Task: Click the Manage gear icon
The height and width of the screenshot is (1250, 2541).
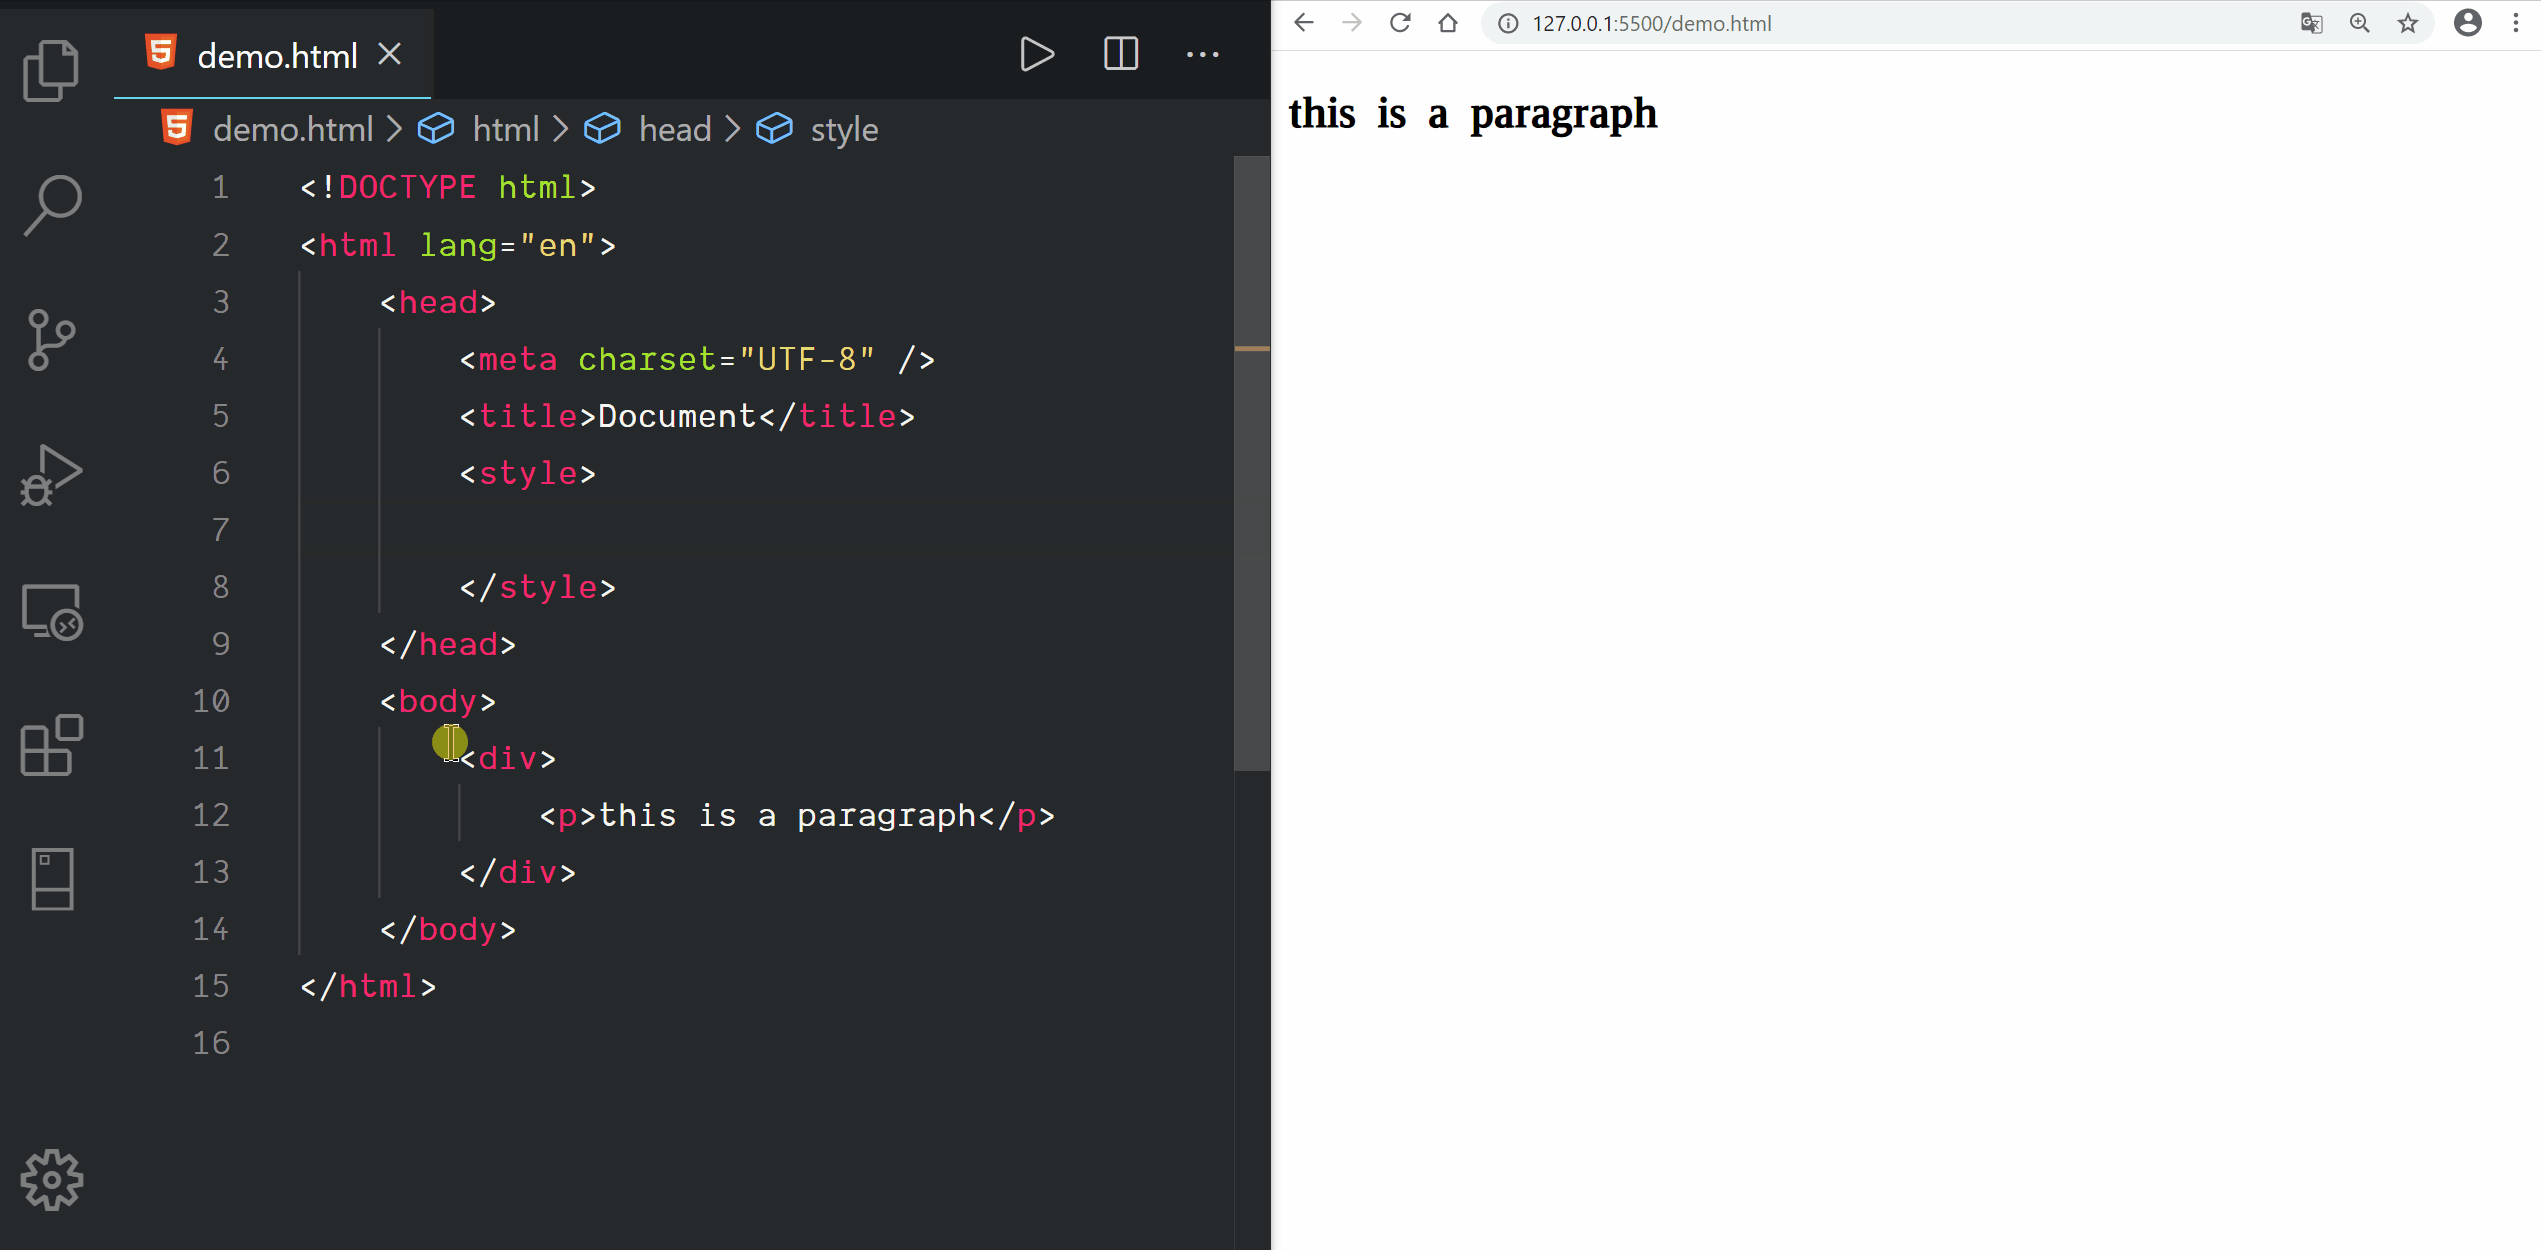Action: pos(51,1180)
